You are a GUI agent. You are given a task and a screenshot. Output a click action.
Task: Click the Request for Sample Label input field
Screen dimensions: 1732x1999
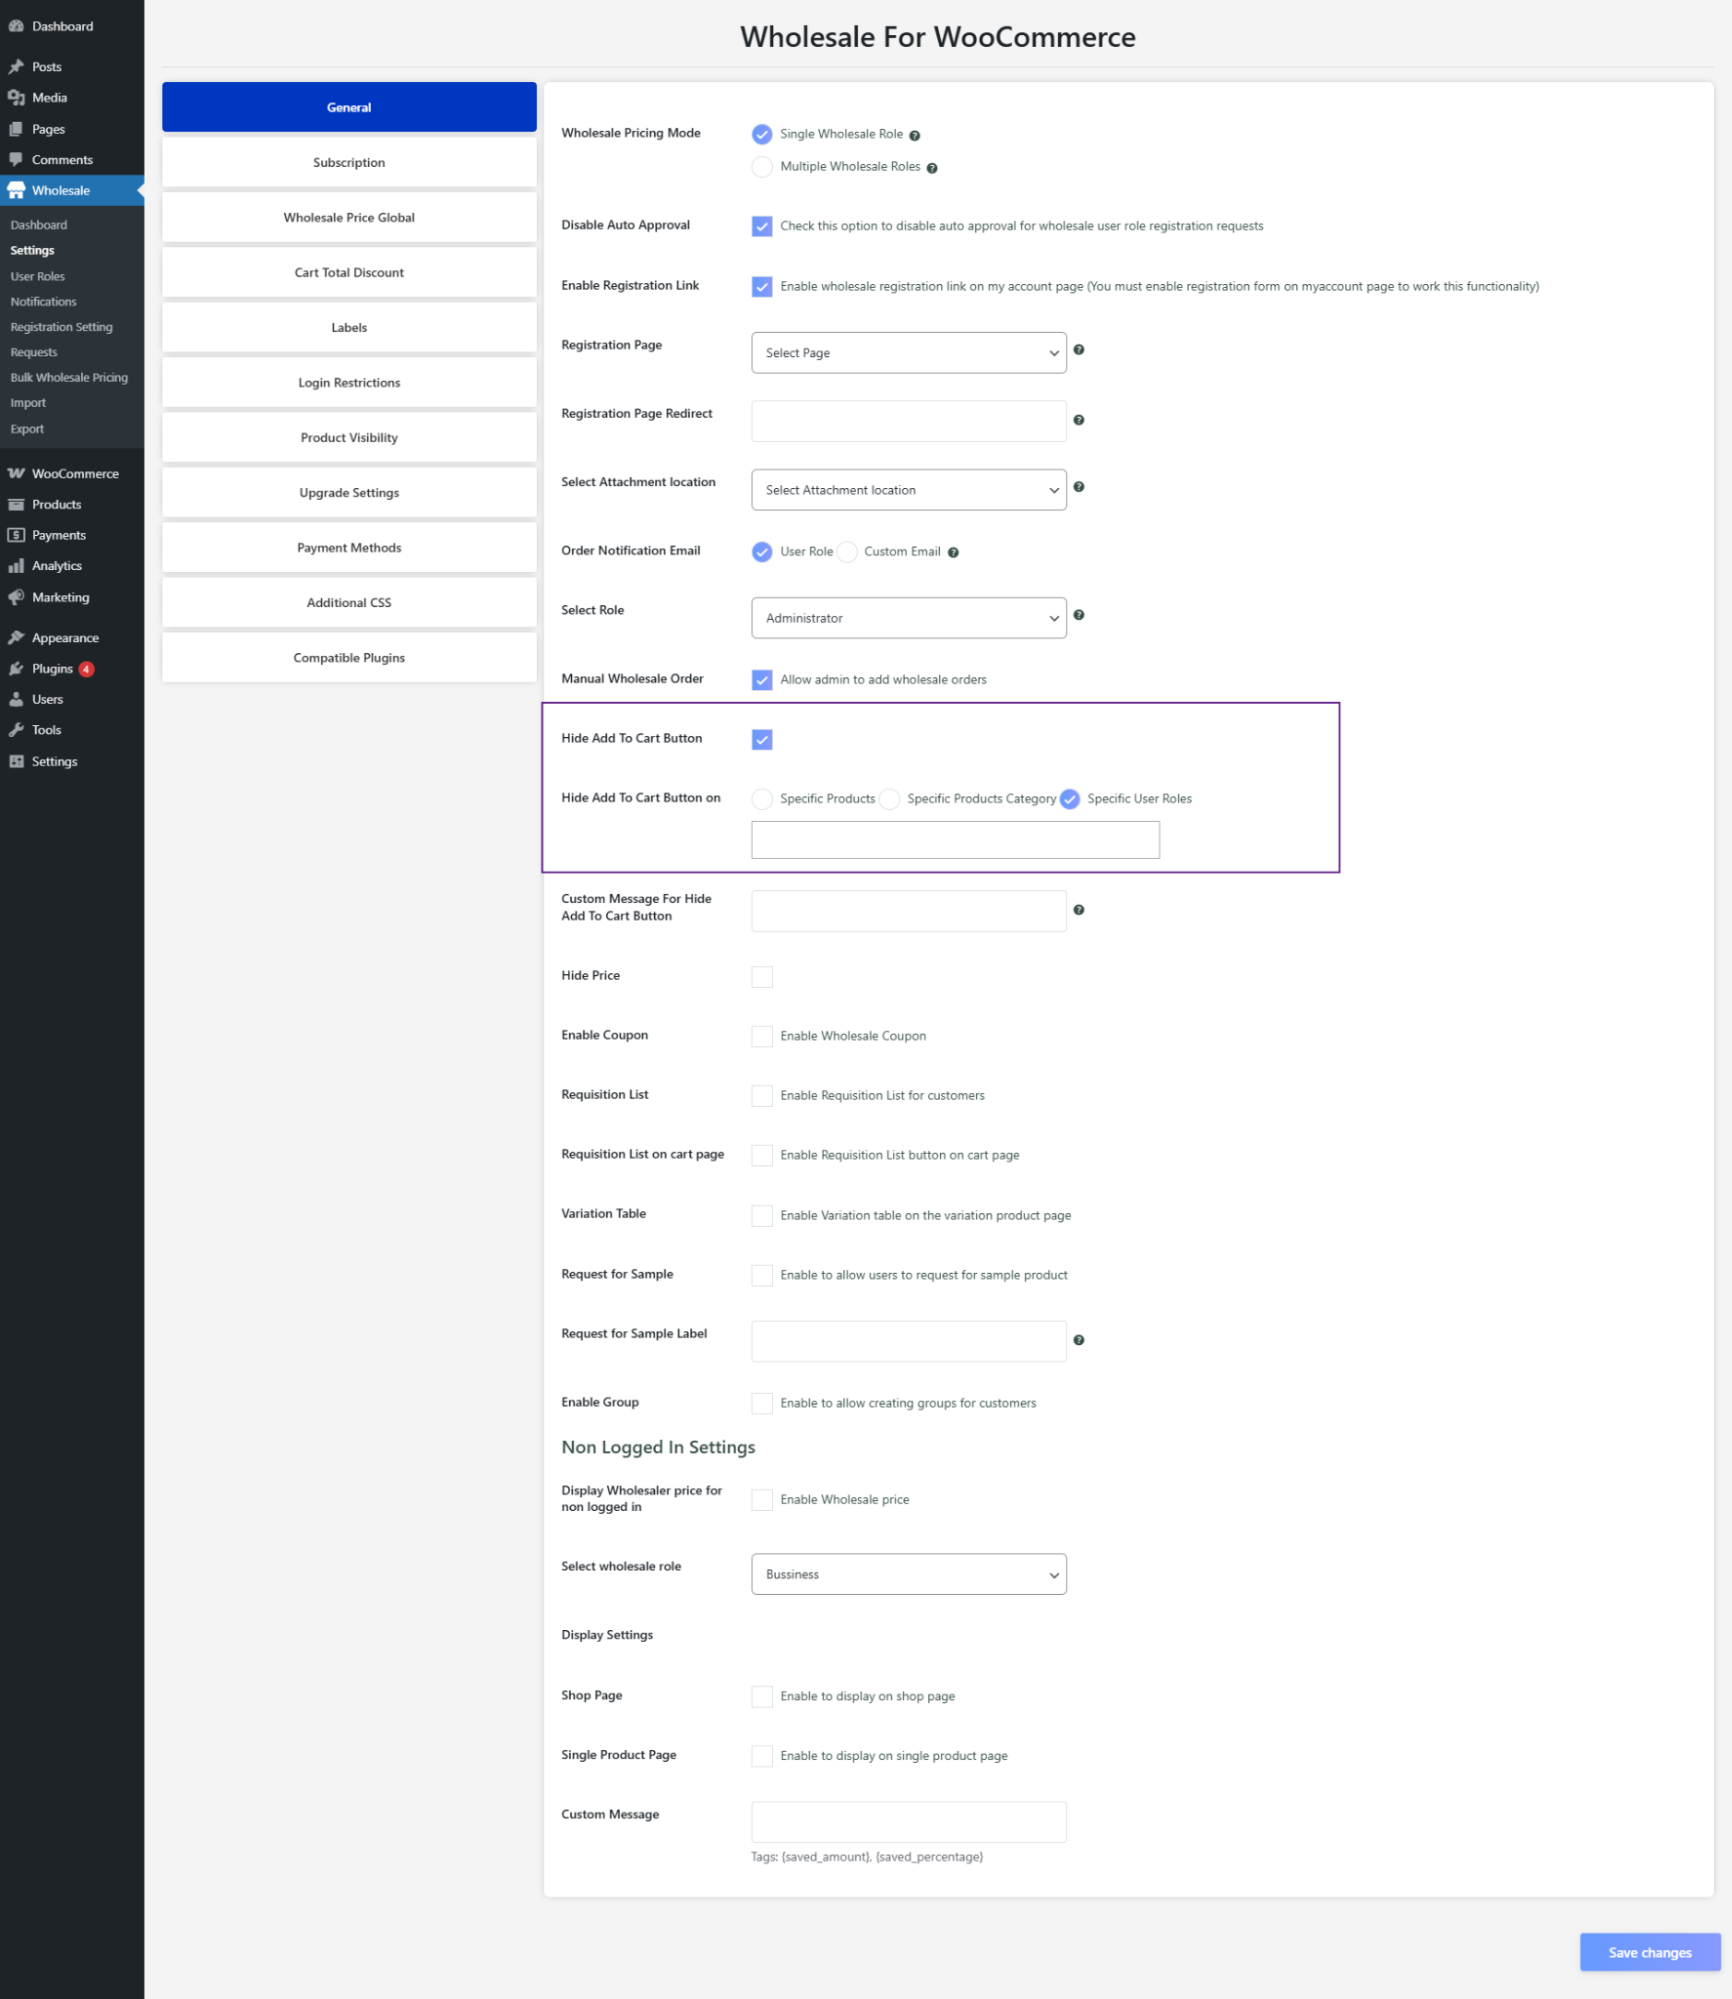point(909,1341)
